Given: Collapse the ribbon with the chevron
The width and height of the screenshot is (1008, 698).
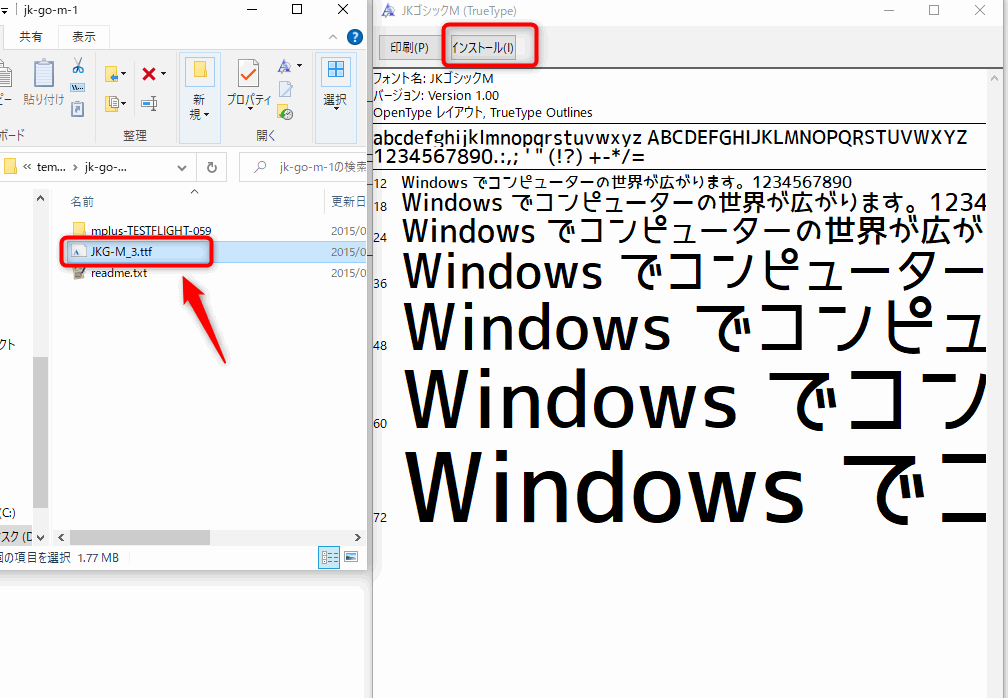Looking at the screenshot, I should tap(332, 37).
